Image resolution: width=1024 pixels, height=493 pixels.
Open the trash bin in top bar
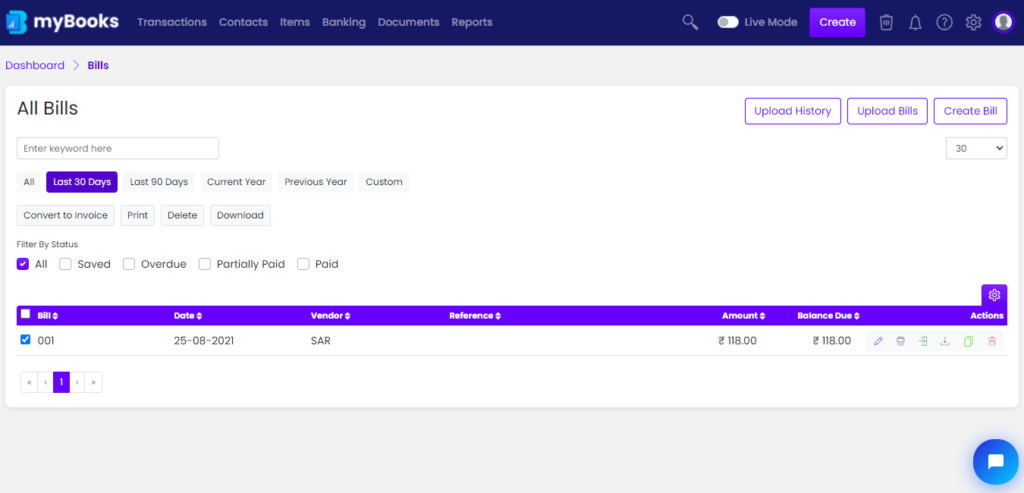point(886,22)
